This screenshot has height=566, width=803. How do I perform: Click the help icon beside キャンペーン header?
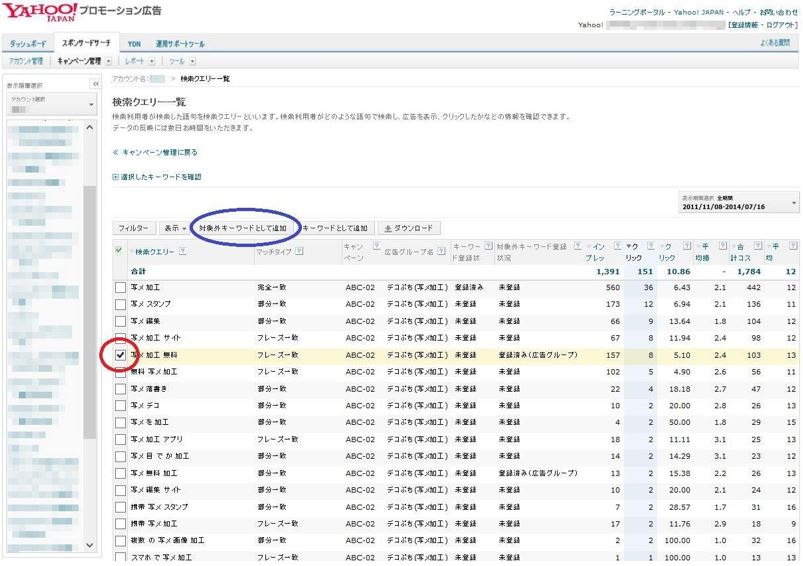376,246
